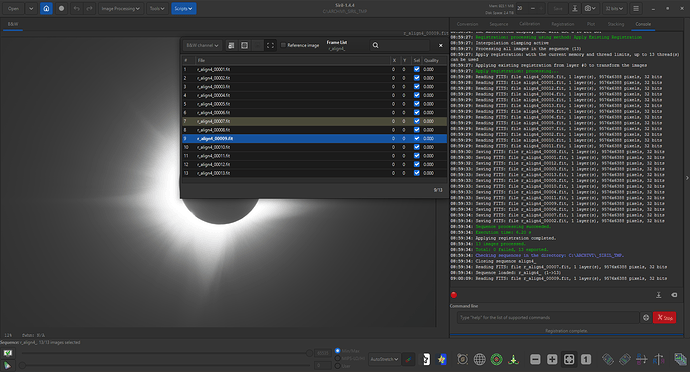Click the search magnifier in Frame List
Screen dimensions: 690x372
pos(375,45)
